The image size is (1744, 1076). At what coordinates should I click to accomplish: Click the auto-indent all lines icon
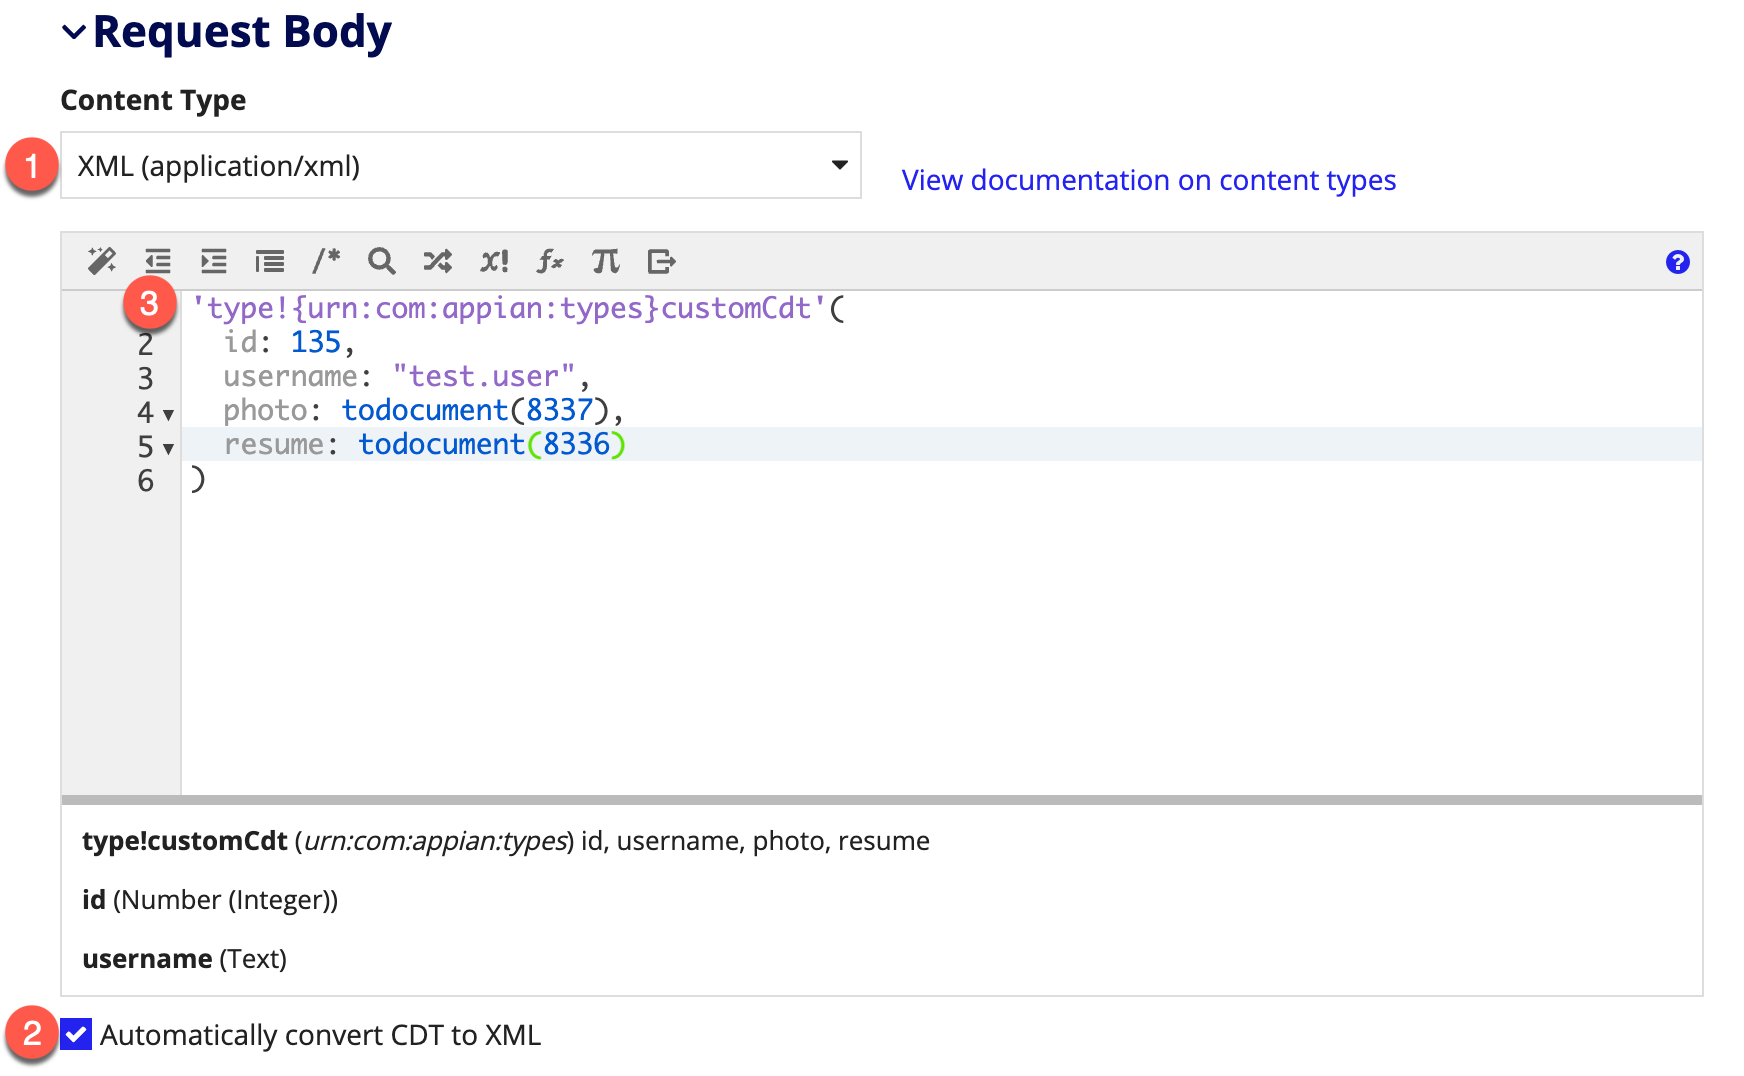(x=270, y=261)
